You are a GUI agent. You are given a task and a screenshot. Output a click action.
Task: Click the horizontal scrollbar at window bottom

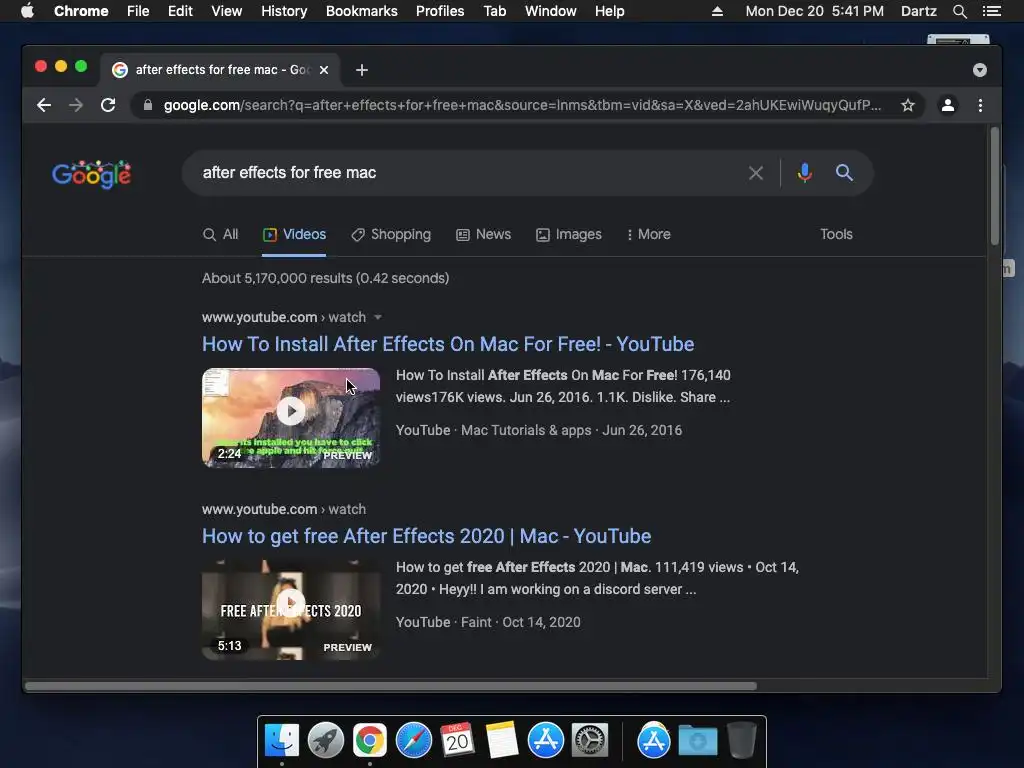pos(391,686)
